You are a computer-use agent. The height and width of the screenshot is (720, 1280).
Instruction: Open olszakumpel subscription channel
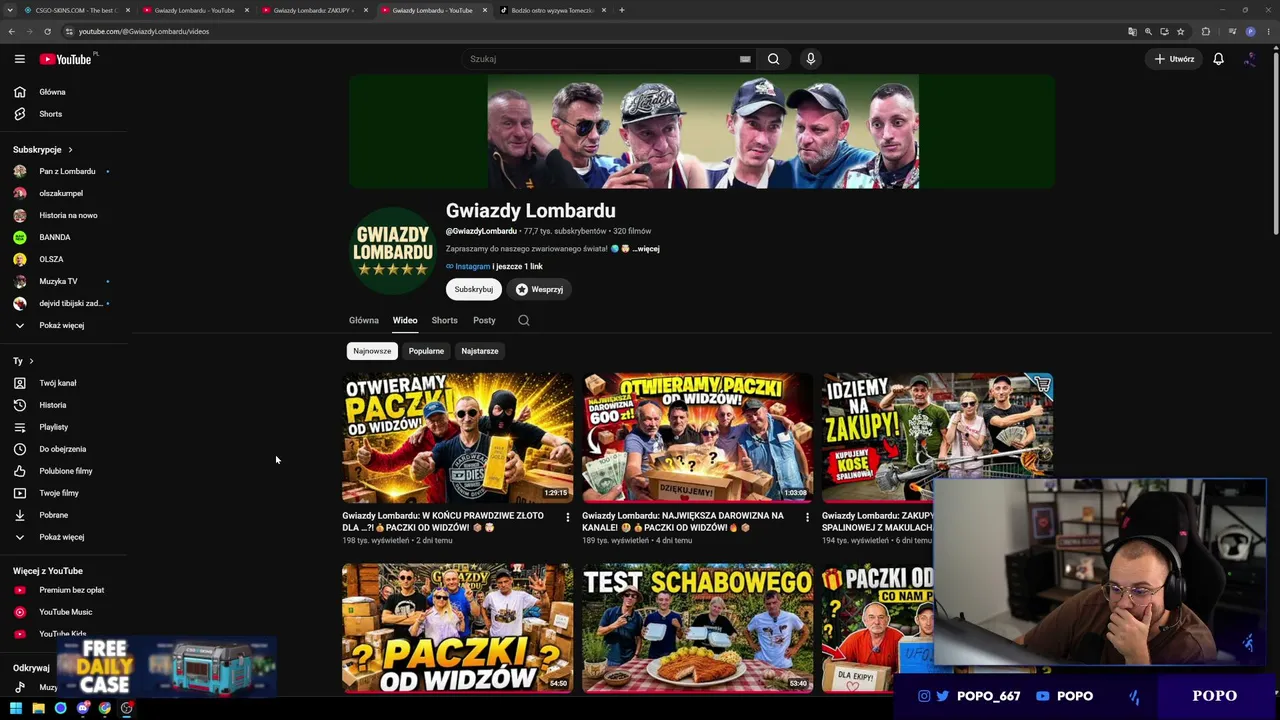click(64, 193)
